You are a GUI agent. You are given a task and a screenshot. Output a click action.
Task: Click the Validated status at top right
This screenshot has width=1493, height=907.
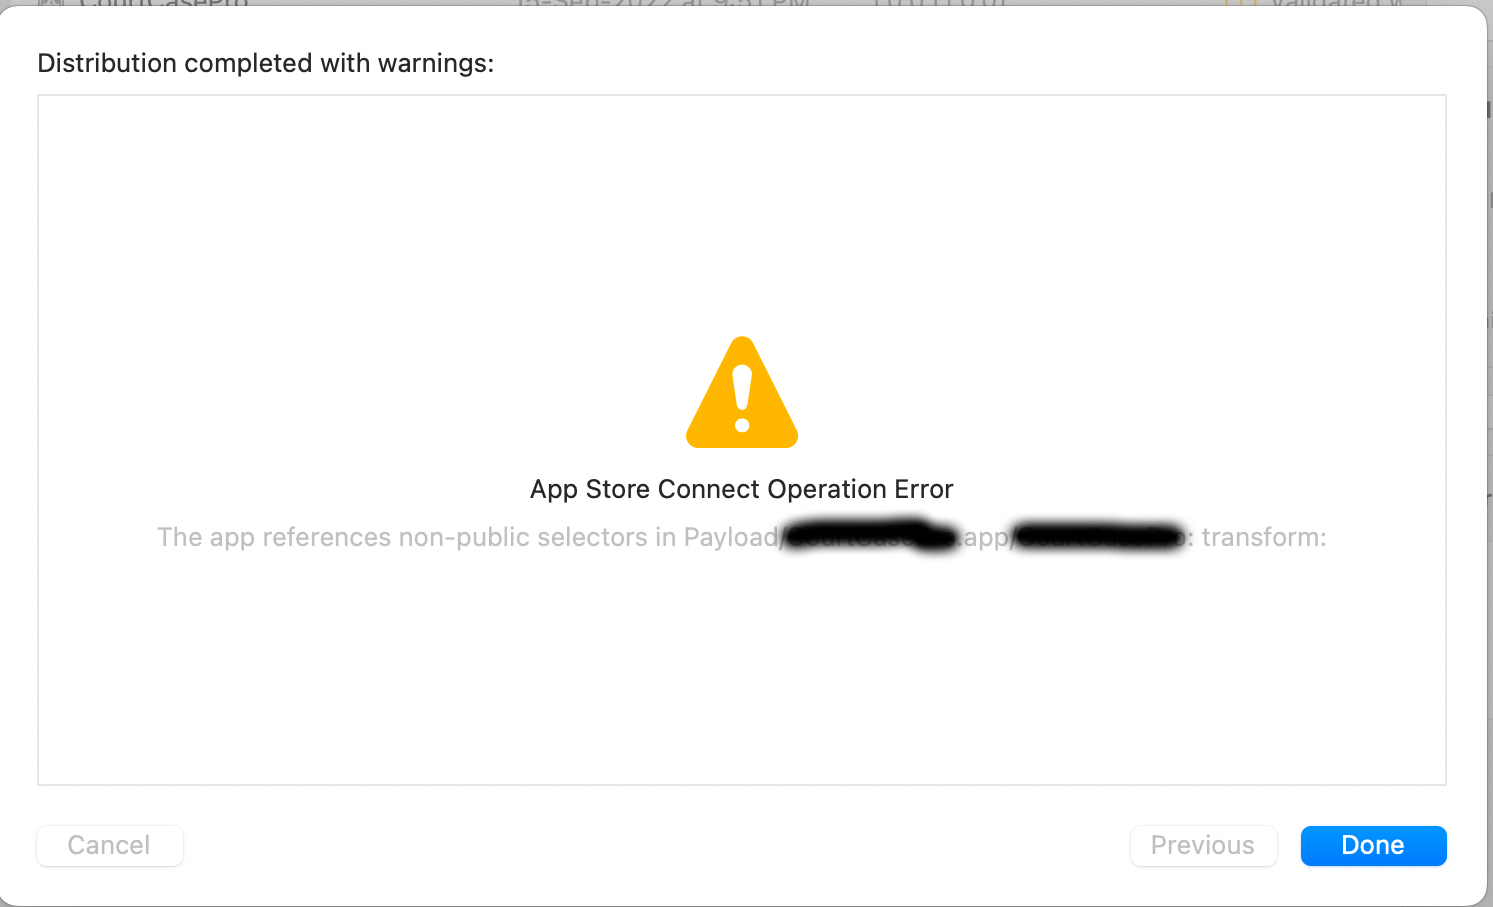1335,4
